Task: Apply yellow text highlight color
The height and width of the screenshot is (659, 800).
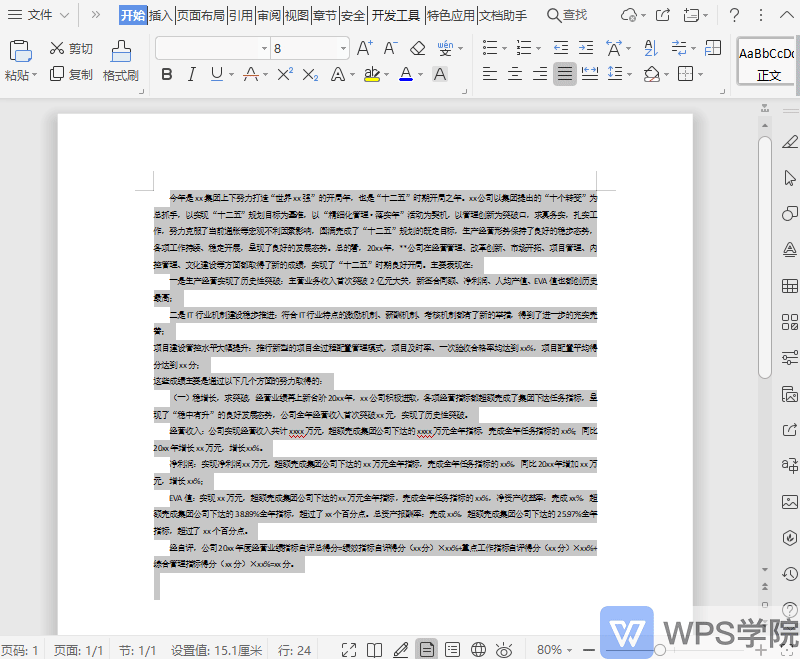Action: coord(372,74)
